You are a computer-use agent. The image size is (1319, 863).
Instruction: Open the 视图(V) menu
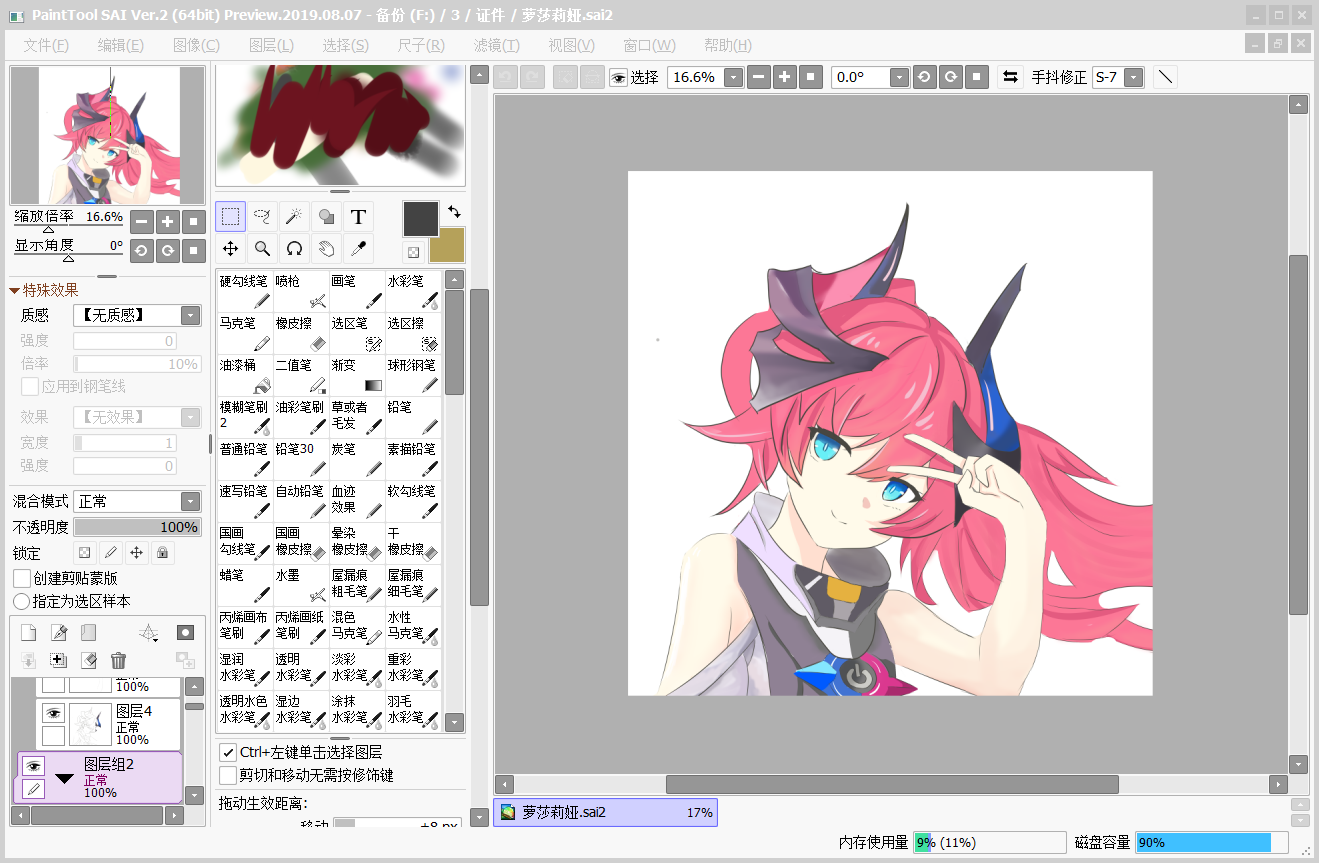click(572, 45)
